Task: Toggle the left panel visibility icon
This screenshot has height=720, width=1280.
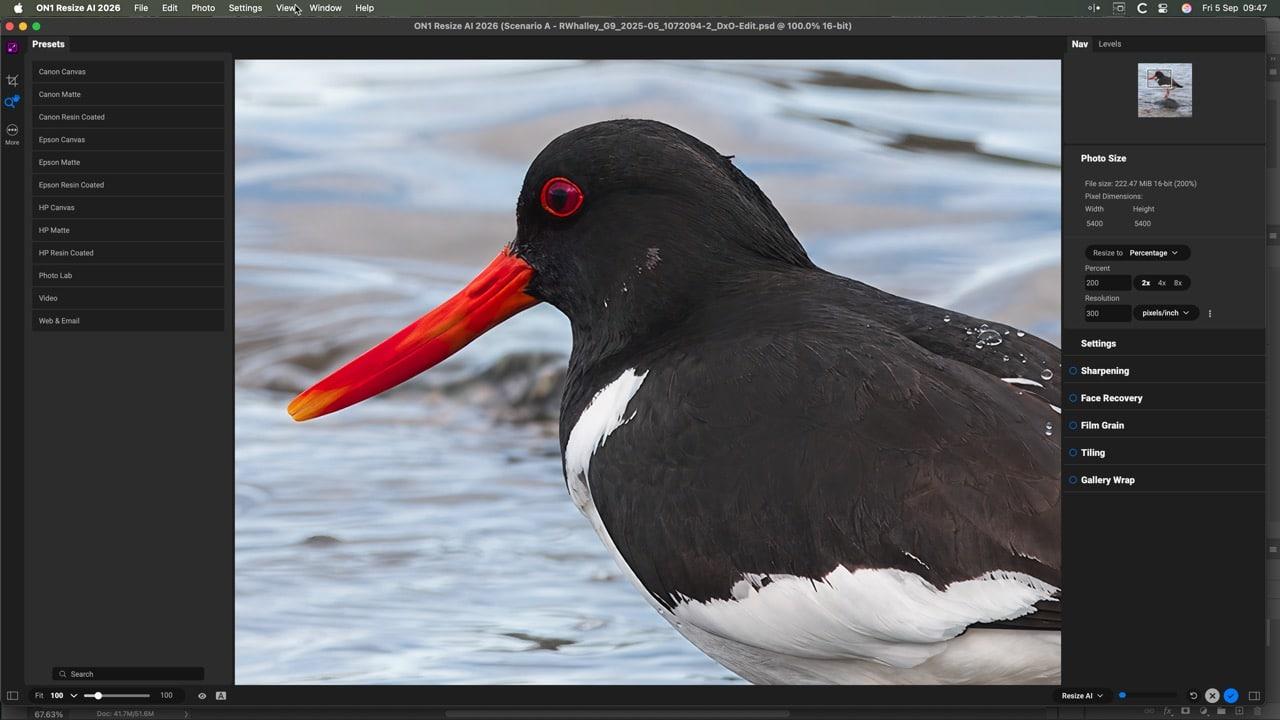Action: pos(12,696)
